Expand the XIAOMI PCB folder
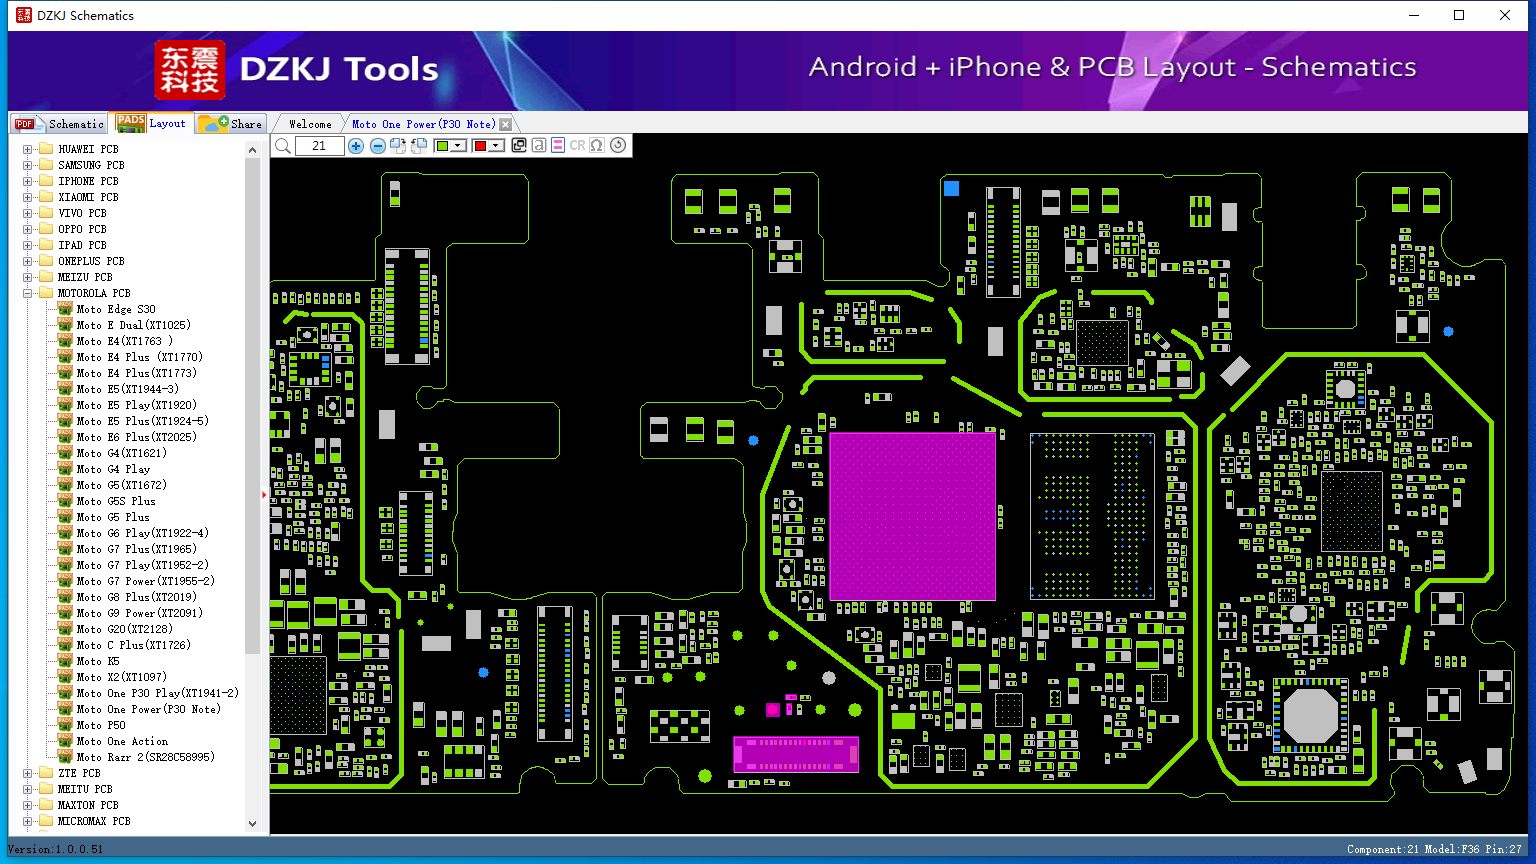1536x864 pixels. (x=28, y=197)
